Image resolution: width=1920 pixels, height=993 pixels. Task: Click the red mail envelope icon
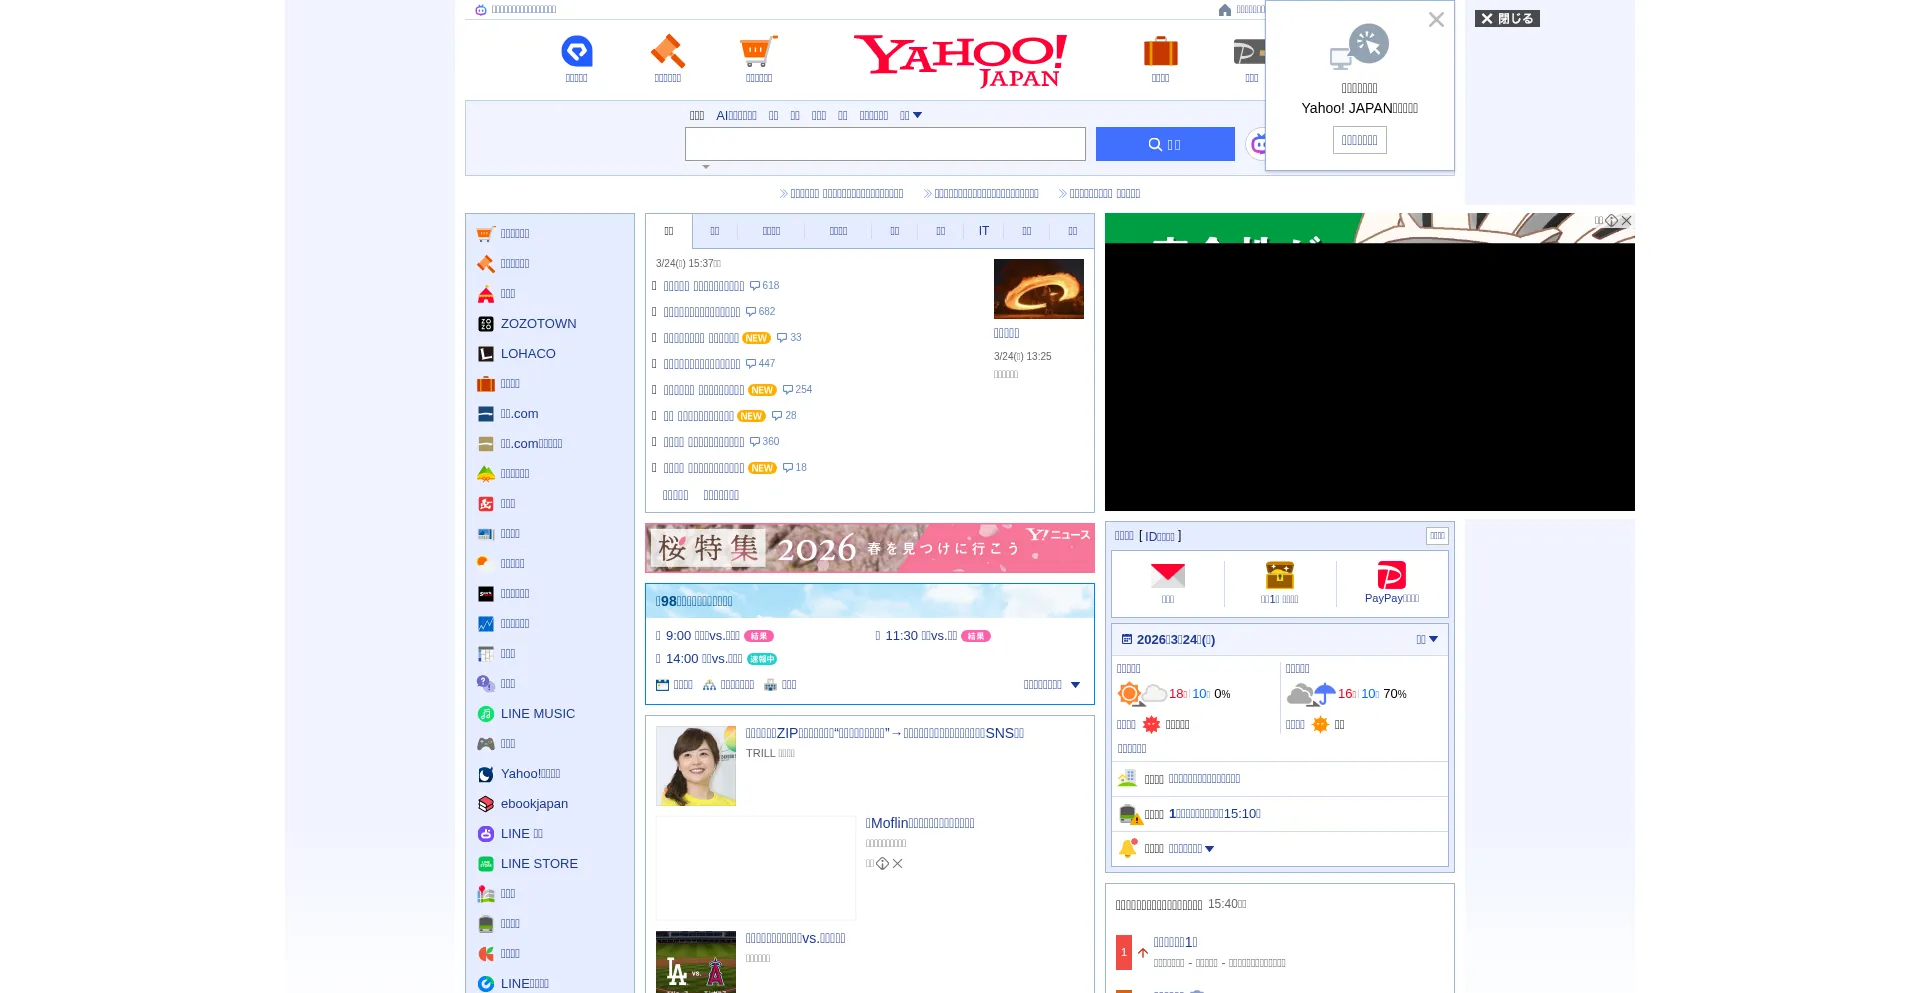pos(1168,575)
